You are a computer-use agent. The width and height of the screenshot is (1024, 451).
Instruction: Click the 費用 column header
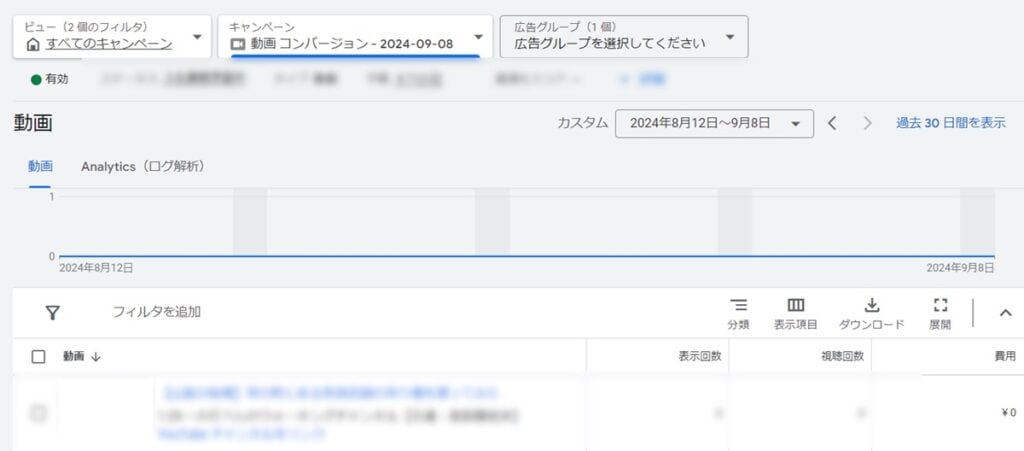pos(1005,356)
